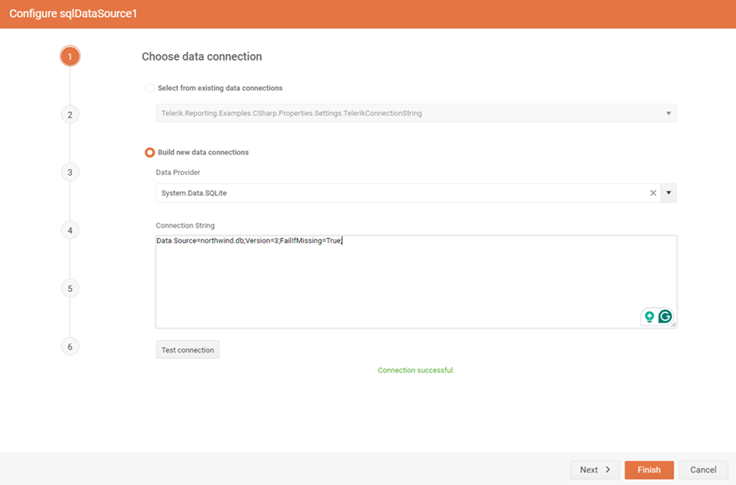This screenshot has width=736, height=485.
Task: Click the green lightbulb suggestion icon
Action: [649, 317]
